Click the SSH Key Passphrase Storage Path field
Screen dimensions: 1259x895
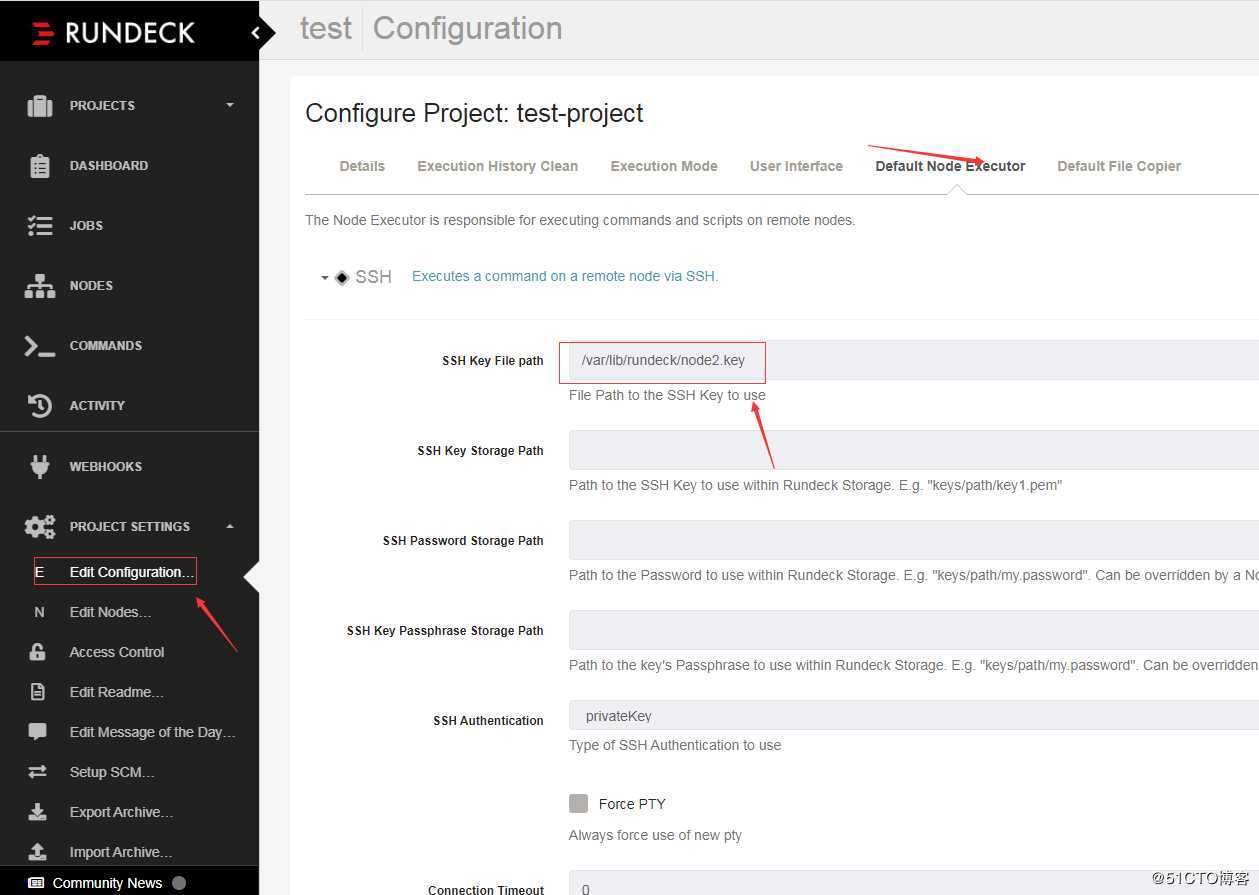click(913, 630)
